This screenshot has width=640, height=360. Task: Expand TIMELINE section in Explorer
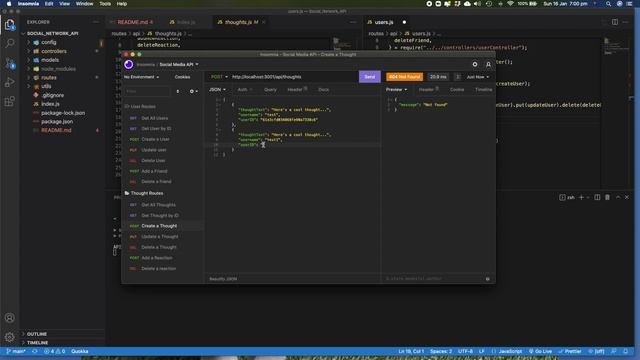[37, 342]
